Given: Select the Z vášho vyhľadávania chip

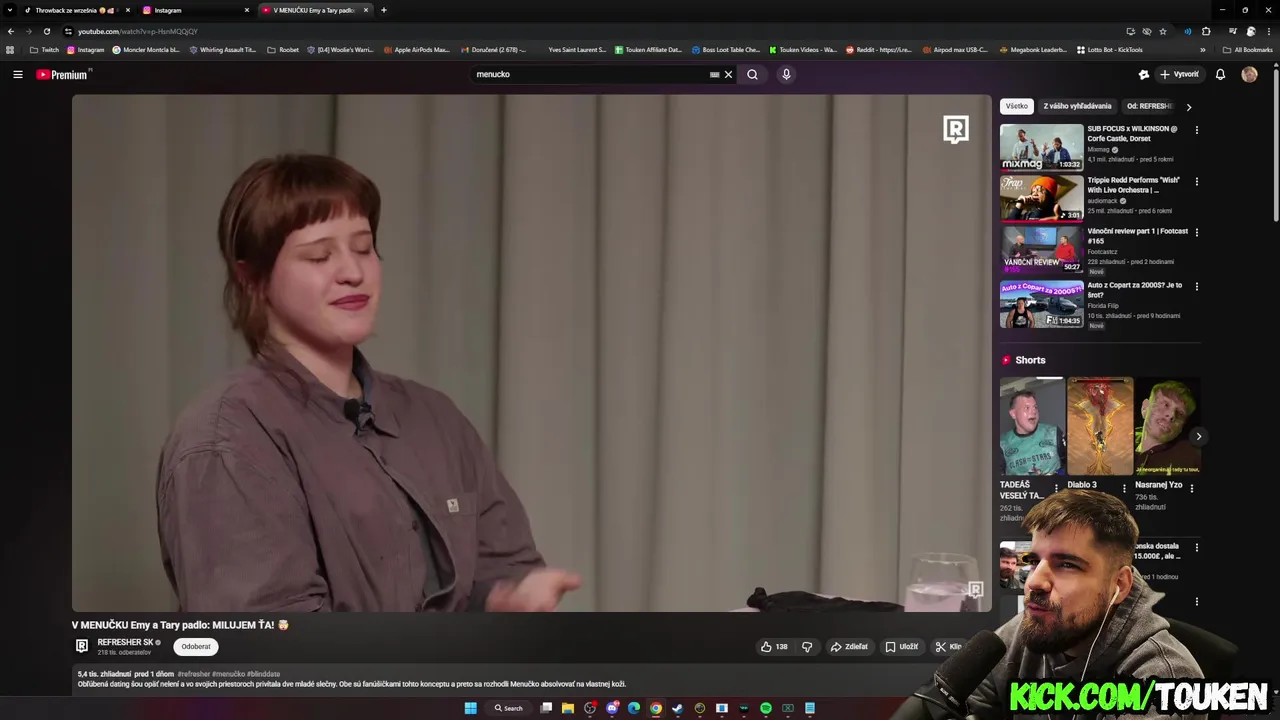Looking at the screenshot, I should point(1077,106).
